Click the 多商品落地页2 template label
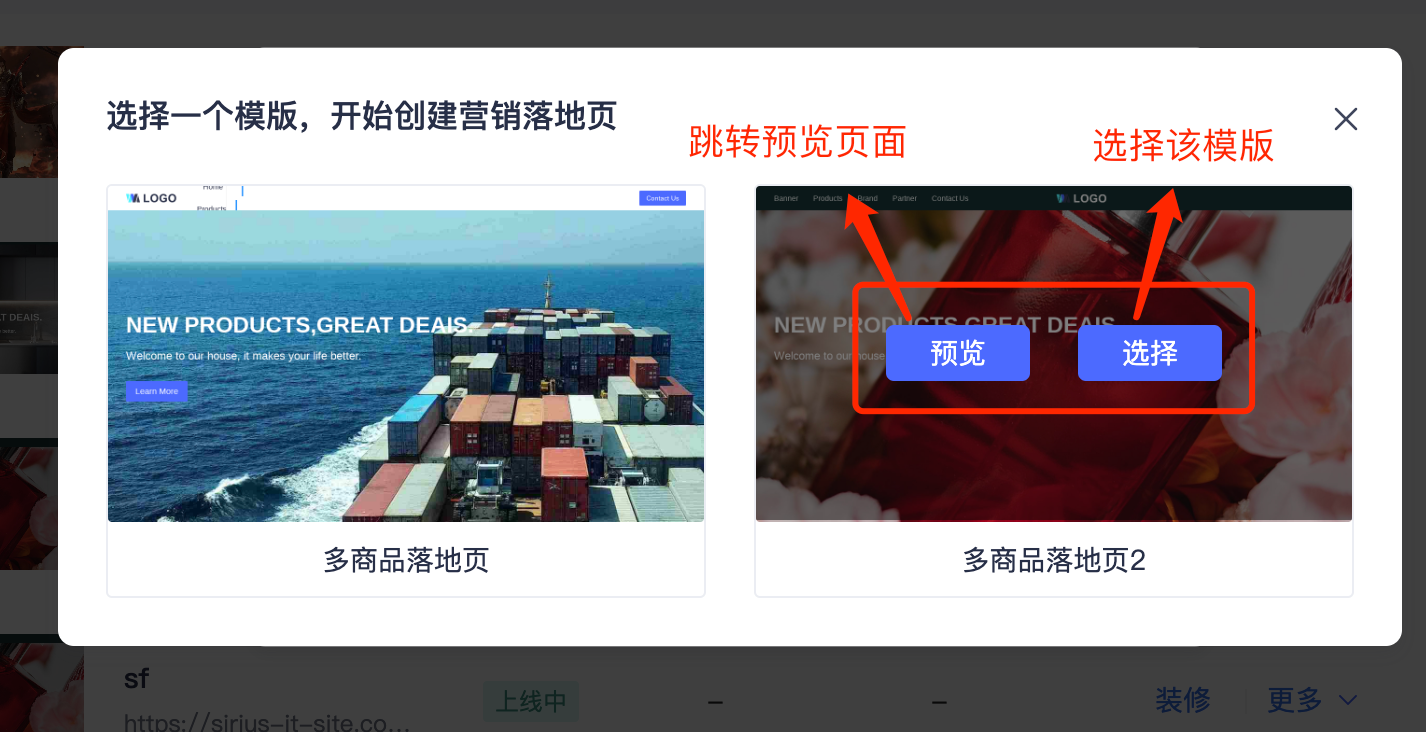Image resolution: width=1426 pixels, height=732 pixels. (1054, 560)
